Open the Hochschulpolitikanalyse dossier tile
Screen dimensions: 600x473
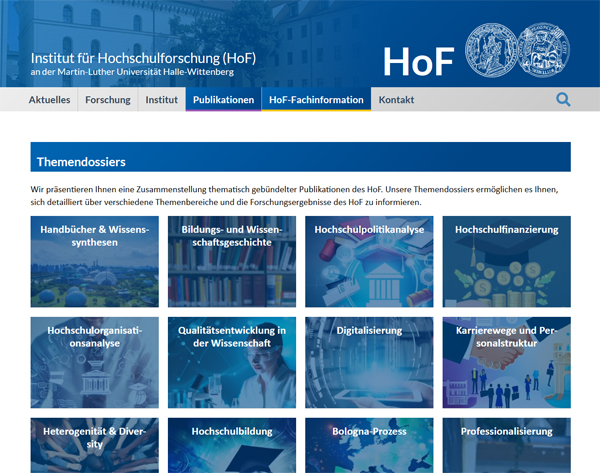(x=369, y=261)
